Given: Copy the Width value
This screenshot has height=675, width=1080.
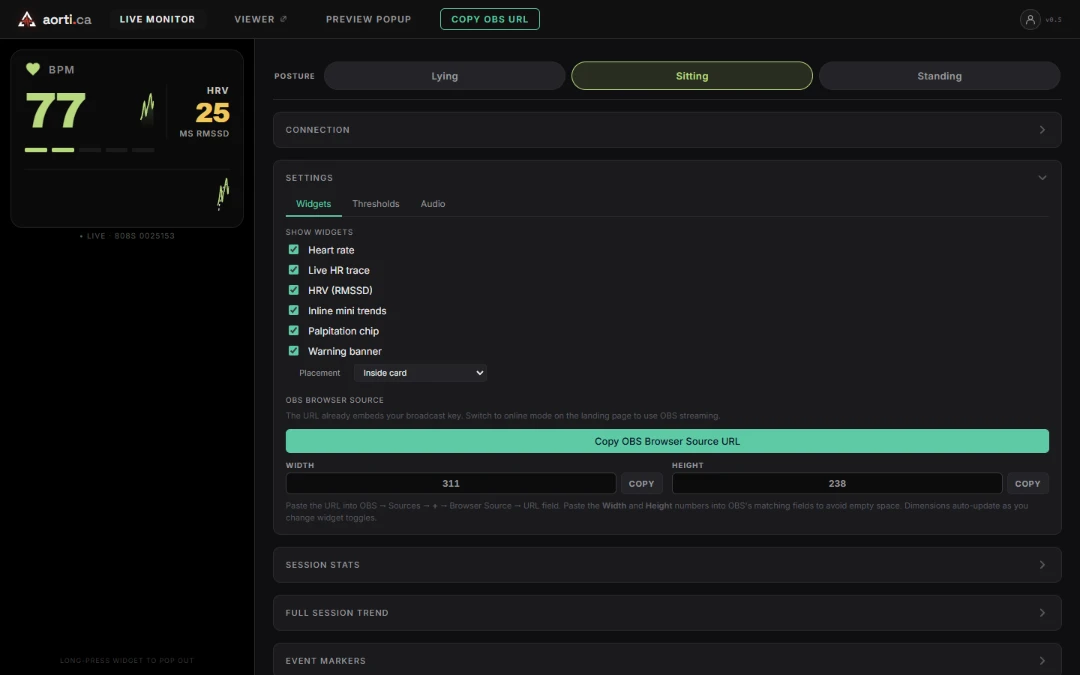Looking at the screenshot, I should click(641, 484).
